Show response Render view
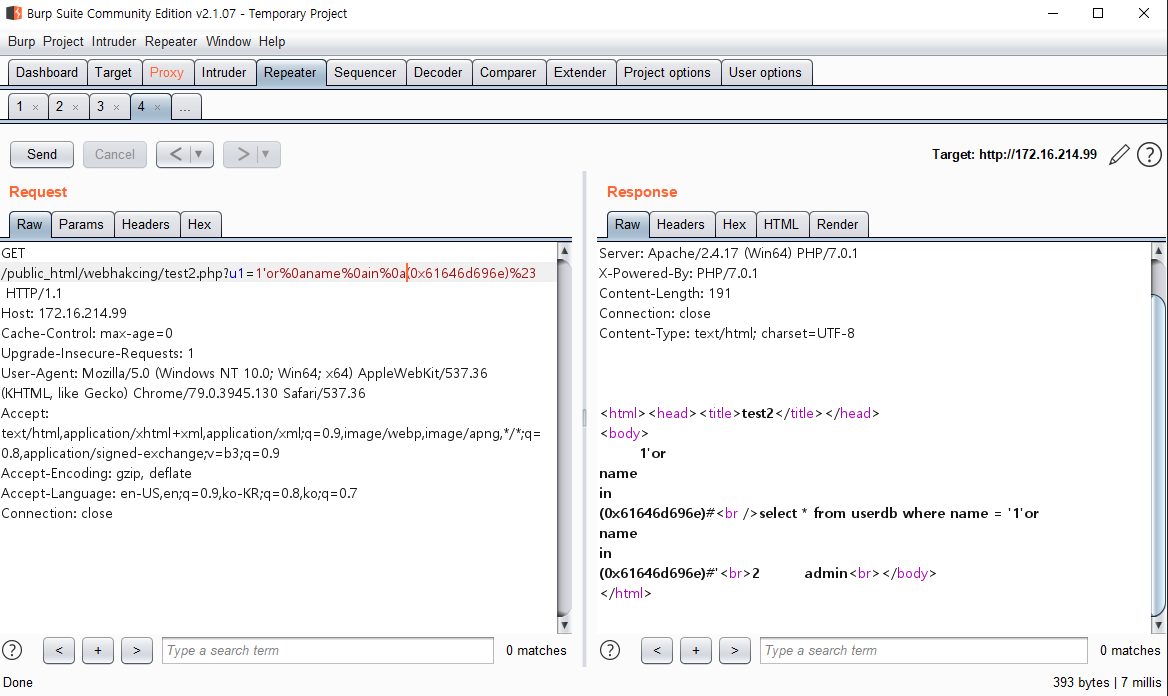Image resolution: width=1168 pixels, height=696 pixels. tap(838, 224)
